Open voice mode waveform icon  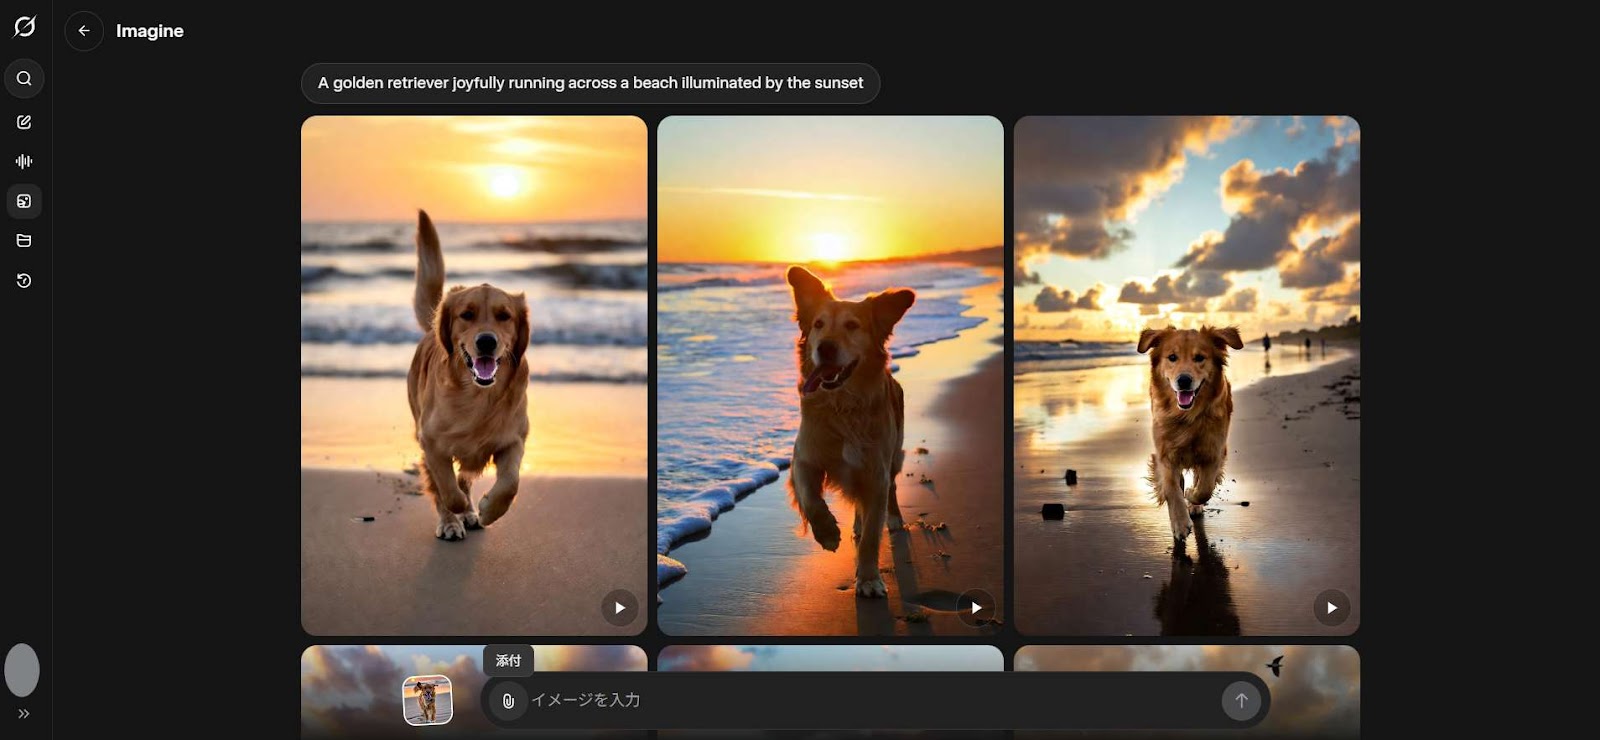pos(24,161)
